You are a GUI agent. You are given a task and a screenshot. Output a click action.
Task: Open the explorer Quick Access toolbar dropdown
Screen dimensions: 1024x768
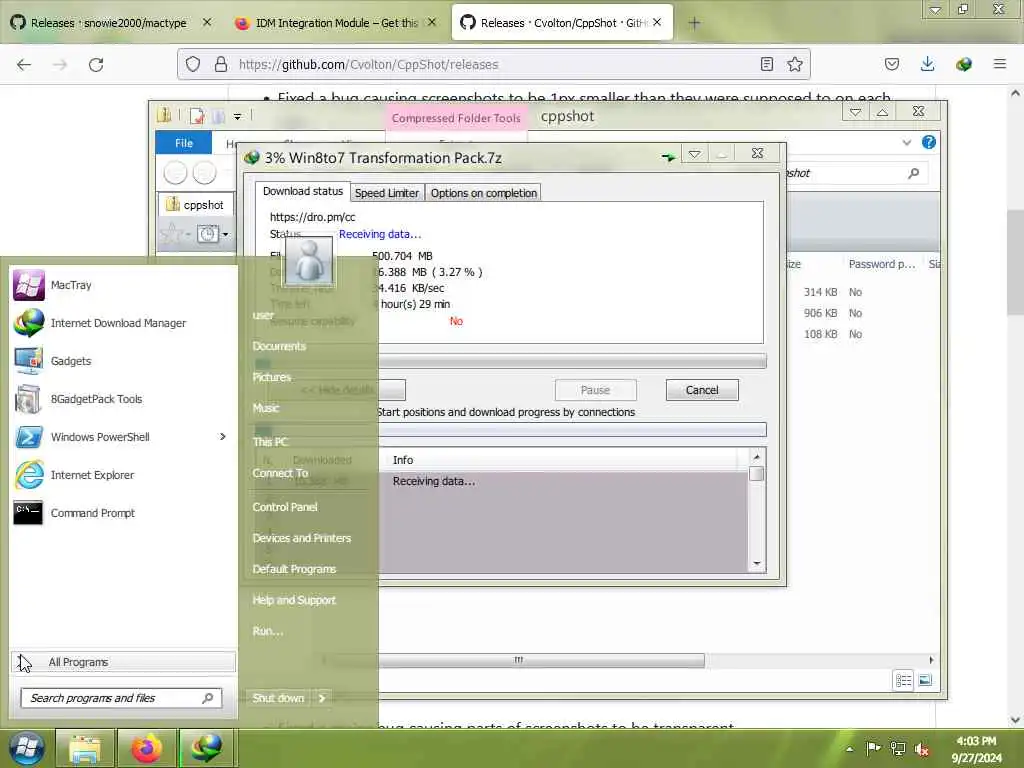pyautogui.click(x=237, y=116)
